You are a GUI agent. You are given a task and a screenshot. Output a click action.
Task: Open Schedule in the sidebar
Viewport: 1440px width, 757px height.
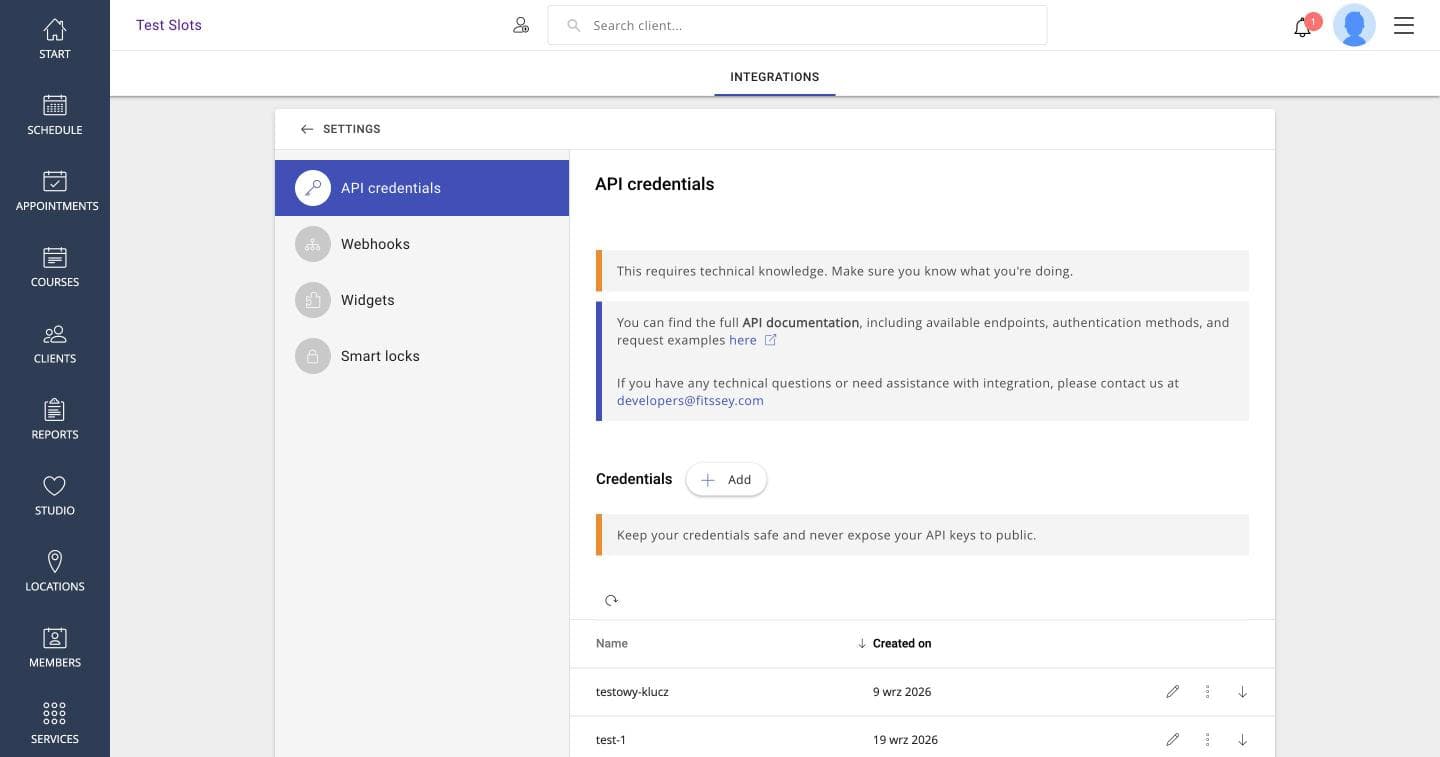55,115
